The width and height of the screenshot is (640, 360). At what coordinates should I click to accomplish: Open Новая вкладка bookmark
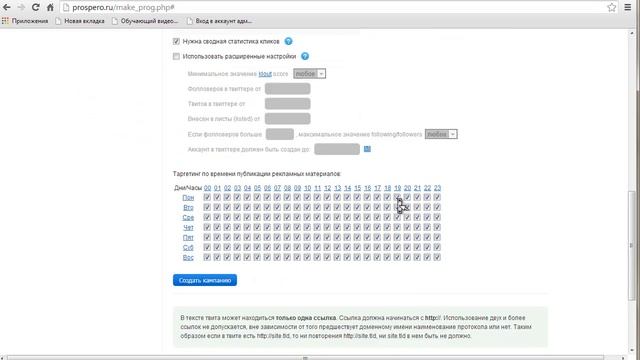pyautogui.click(x=80, y=21)
